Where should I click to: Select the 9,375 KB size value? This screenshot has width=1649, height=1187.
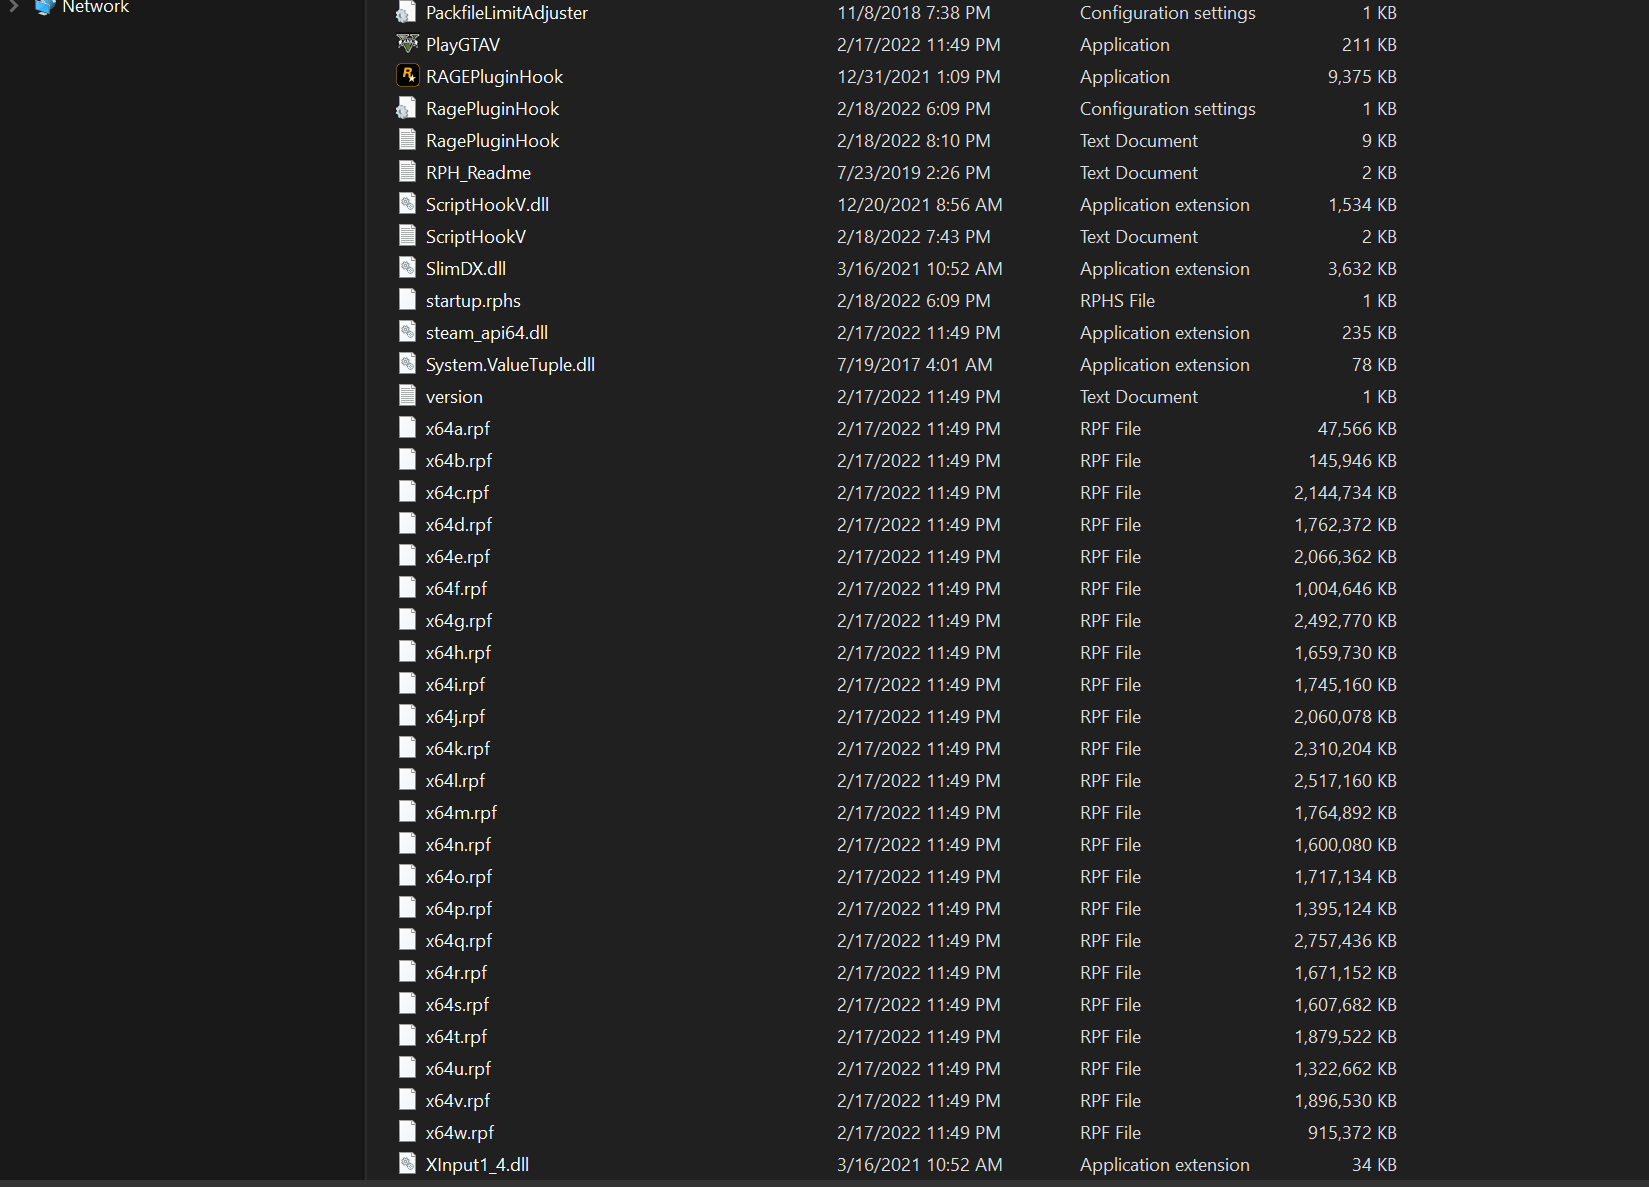[x=1362, y=77]
